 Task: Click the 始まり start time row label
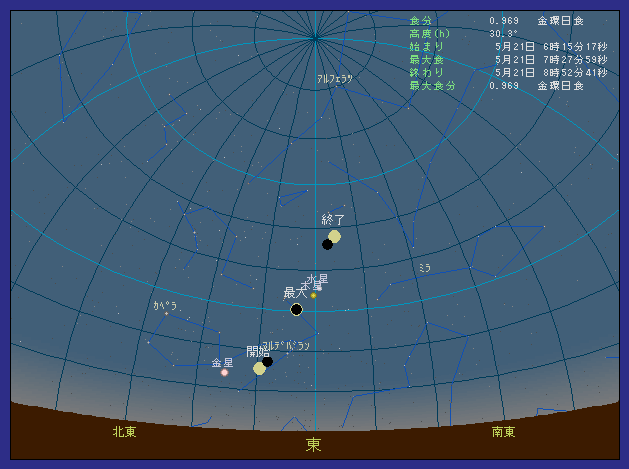click(426, 47)
